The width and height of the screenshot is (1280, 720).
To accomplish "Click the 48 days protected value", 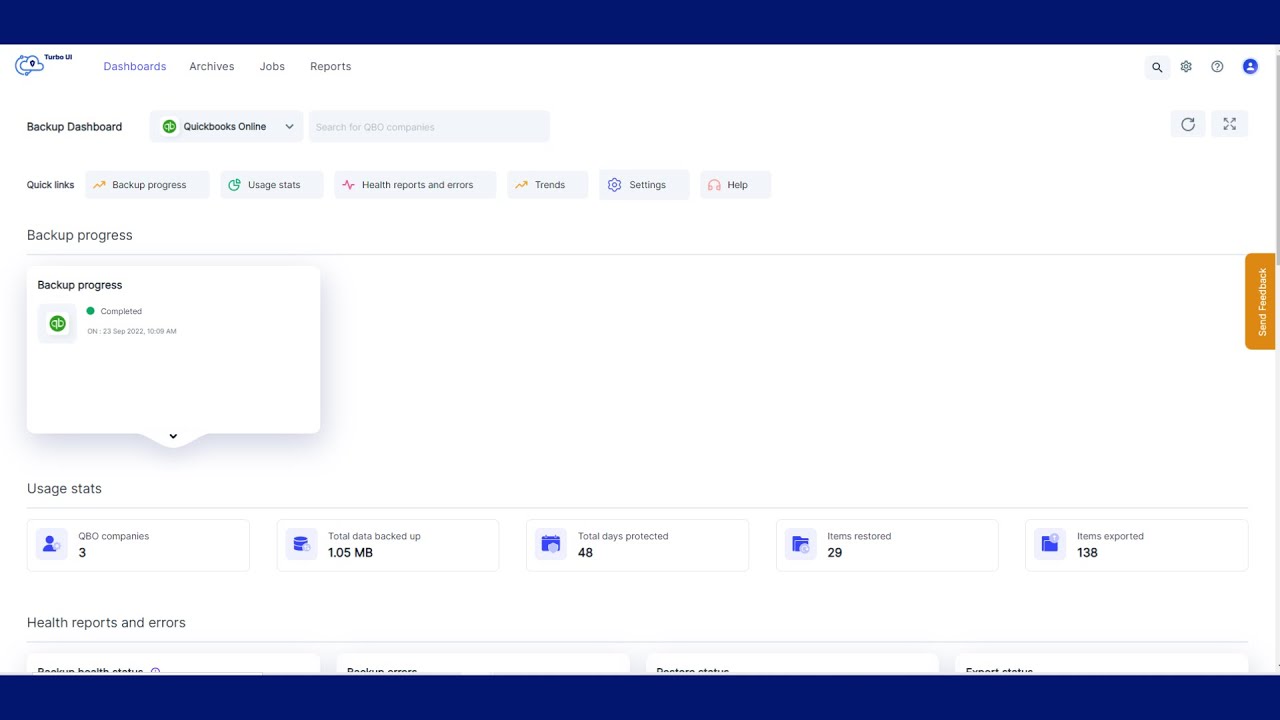I will point(585,552).
